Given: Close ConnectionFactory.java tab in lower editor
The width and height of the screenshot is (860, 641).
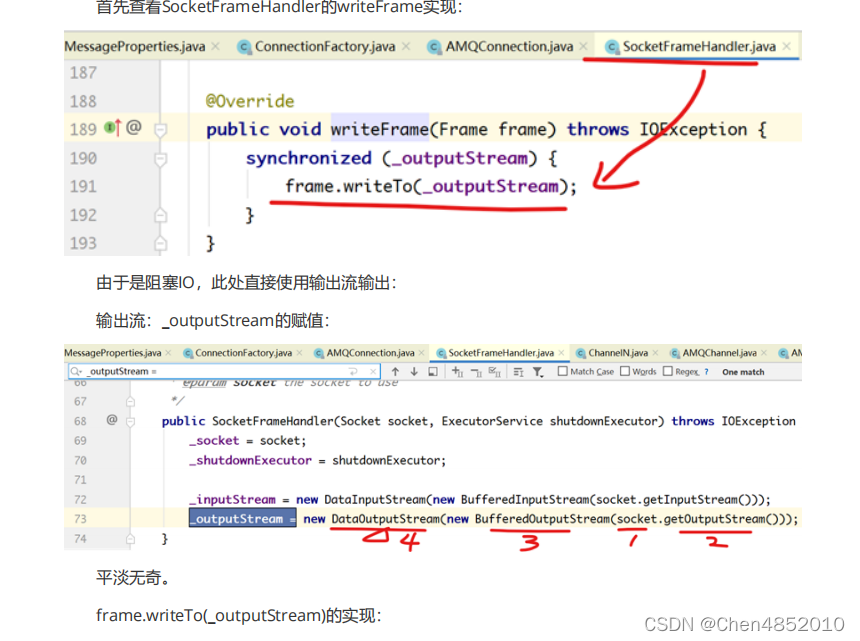Looking at the screenshot, I should (x=299, y=353).
